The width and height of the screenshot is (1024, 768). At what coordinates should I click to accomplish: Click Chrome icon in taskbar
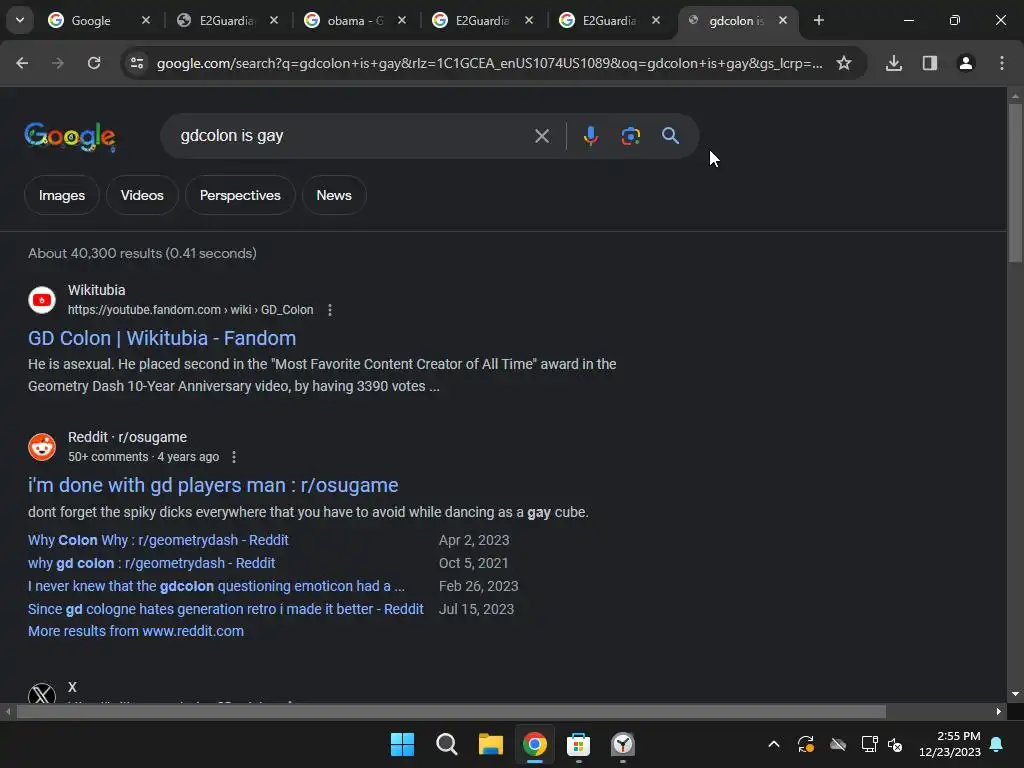534,744
